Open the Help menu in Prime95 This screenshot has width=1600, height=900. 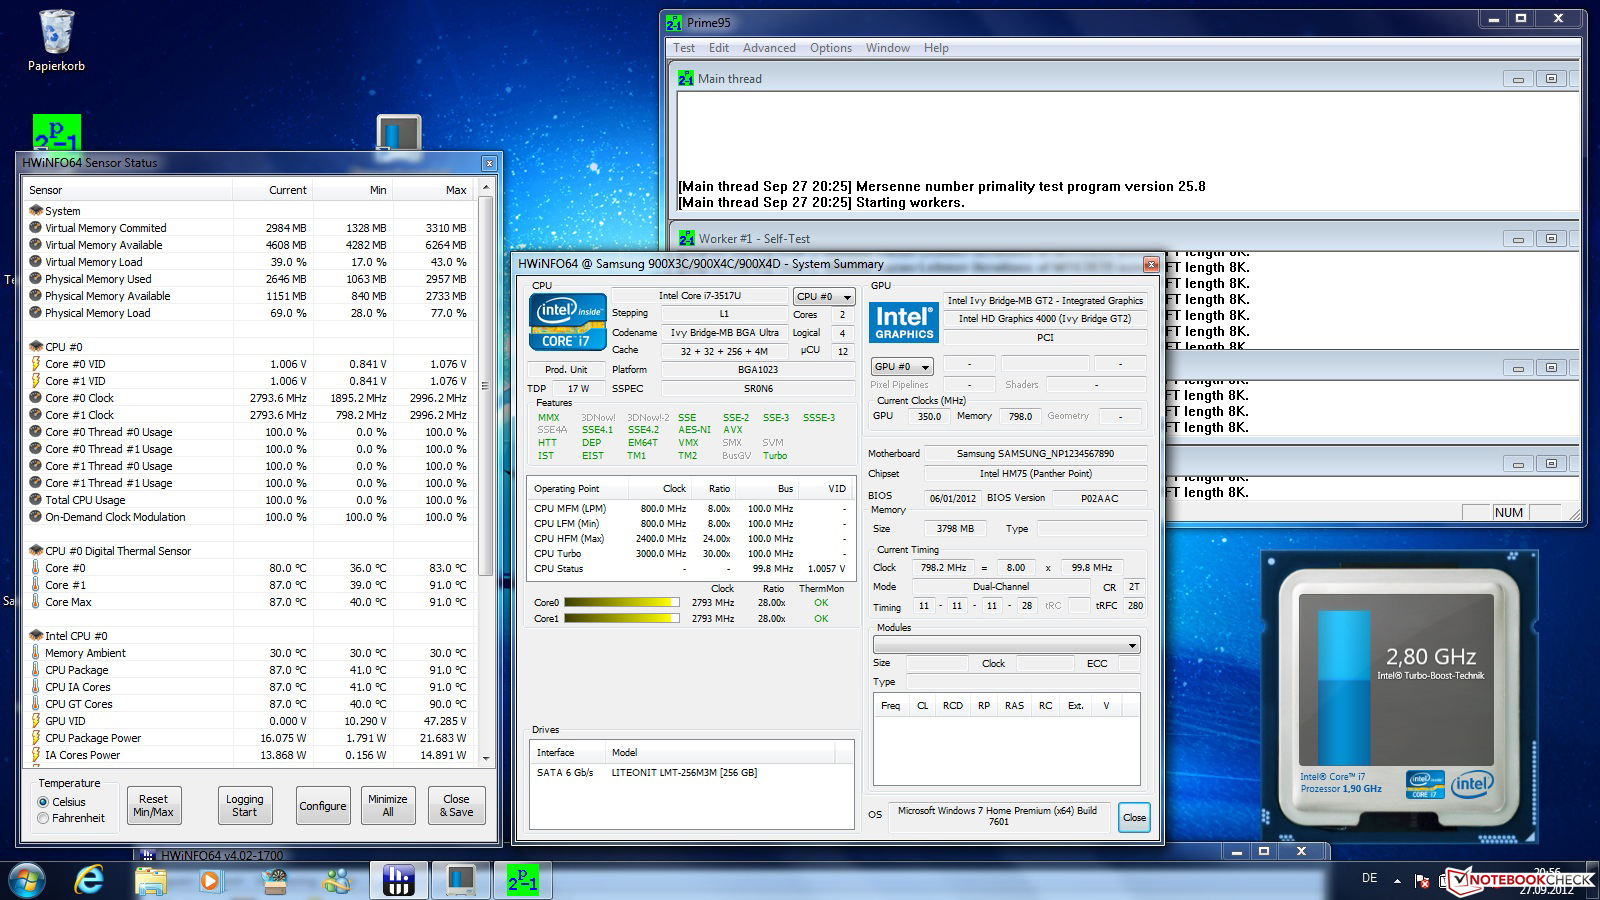click(936, 48)
